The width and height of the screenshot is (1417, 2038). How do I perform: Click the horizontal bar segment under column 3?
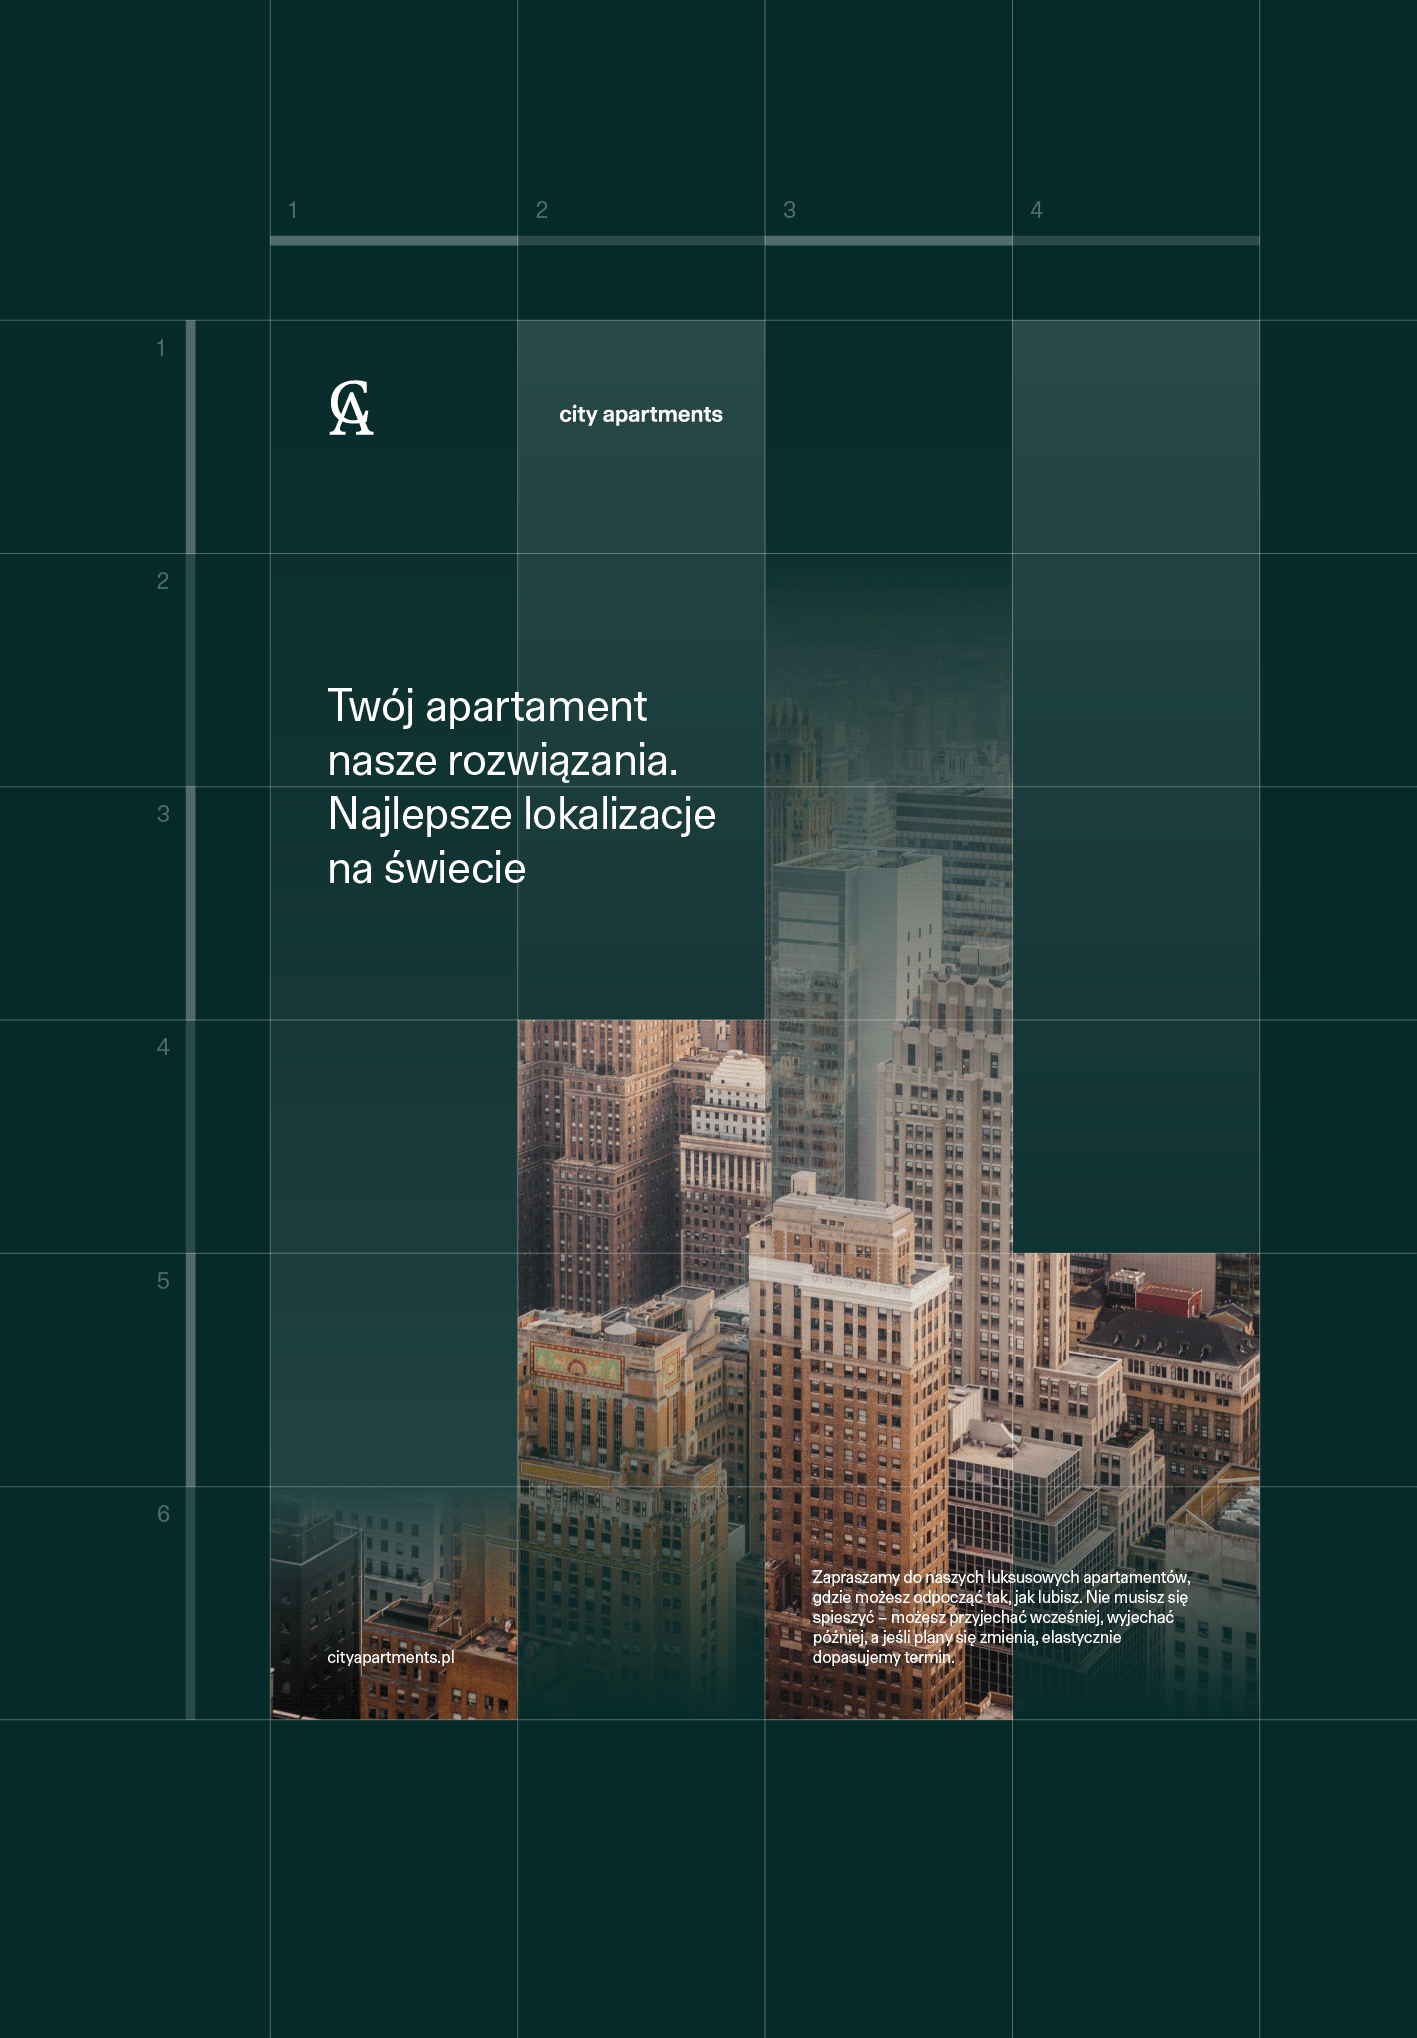coord(888,241)
